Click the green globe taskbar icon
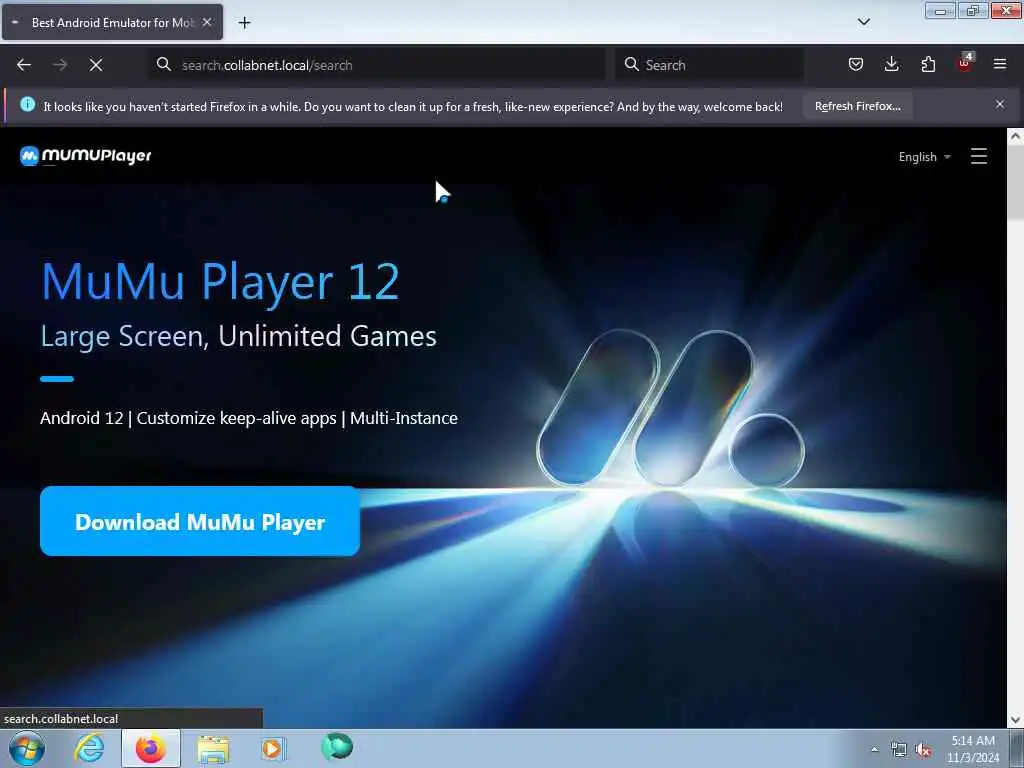This screenshot has height=768, width=1024. click(x=337, y=746)
